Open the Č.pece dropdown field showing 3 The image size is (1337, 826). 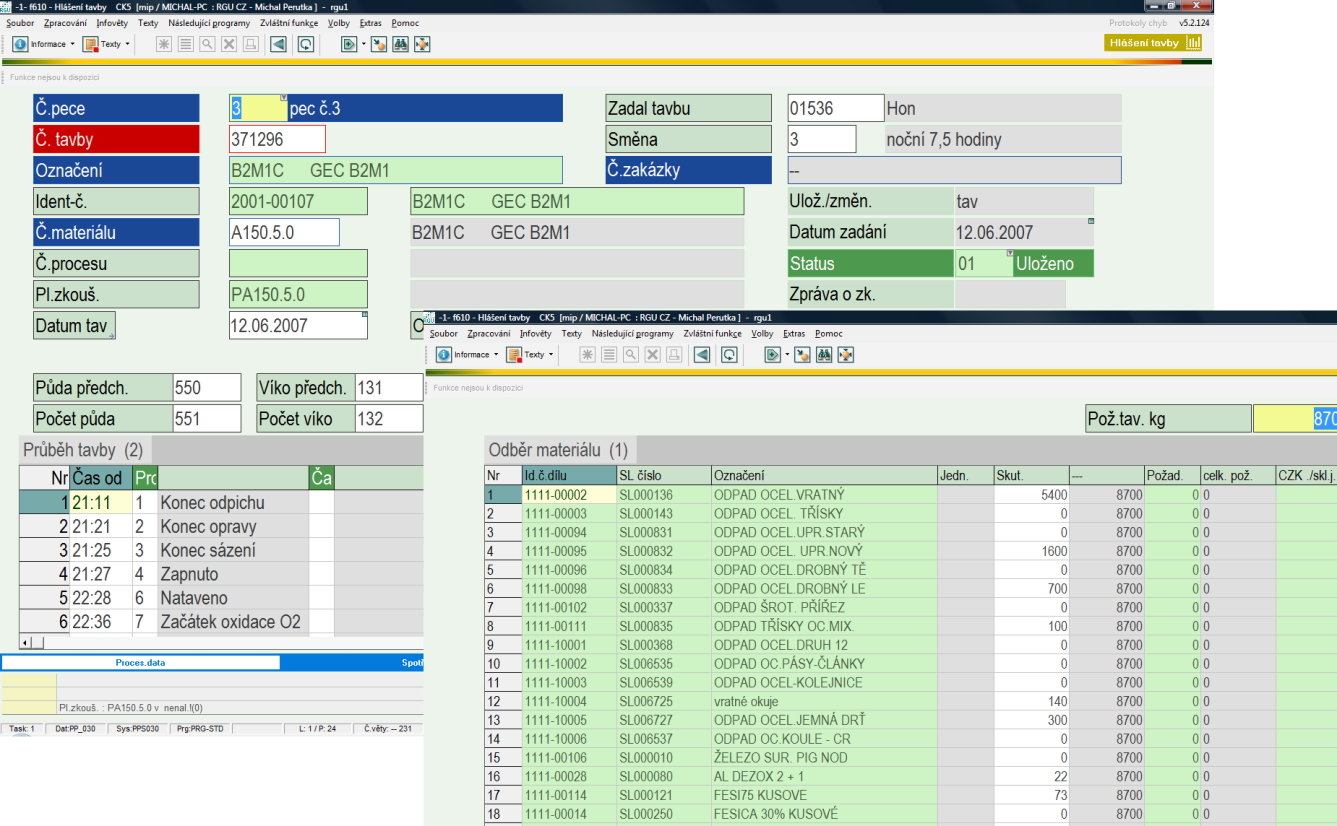click(258, 108)
